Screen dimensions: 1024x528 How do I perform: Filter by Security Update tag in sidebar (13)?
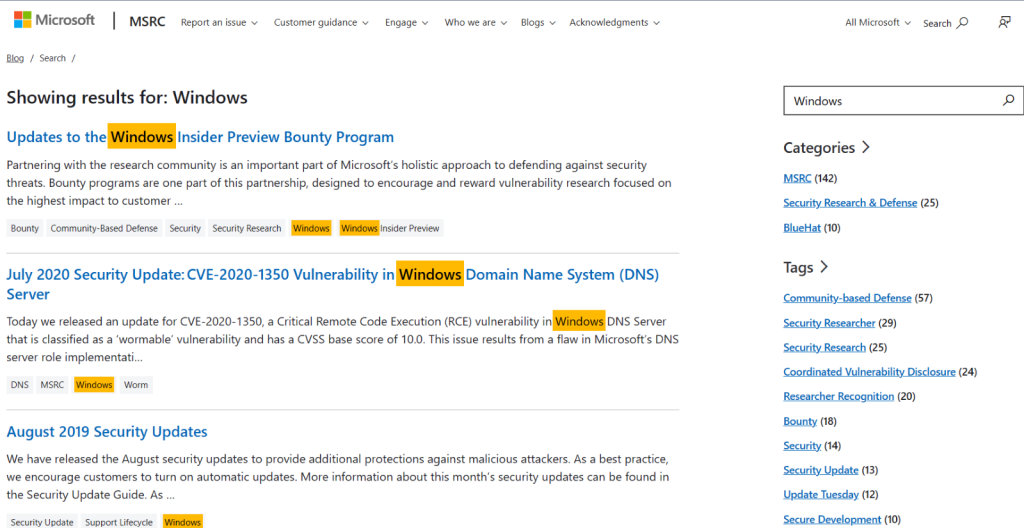pyautogui.click(x=821, y=470)
